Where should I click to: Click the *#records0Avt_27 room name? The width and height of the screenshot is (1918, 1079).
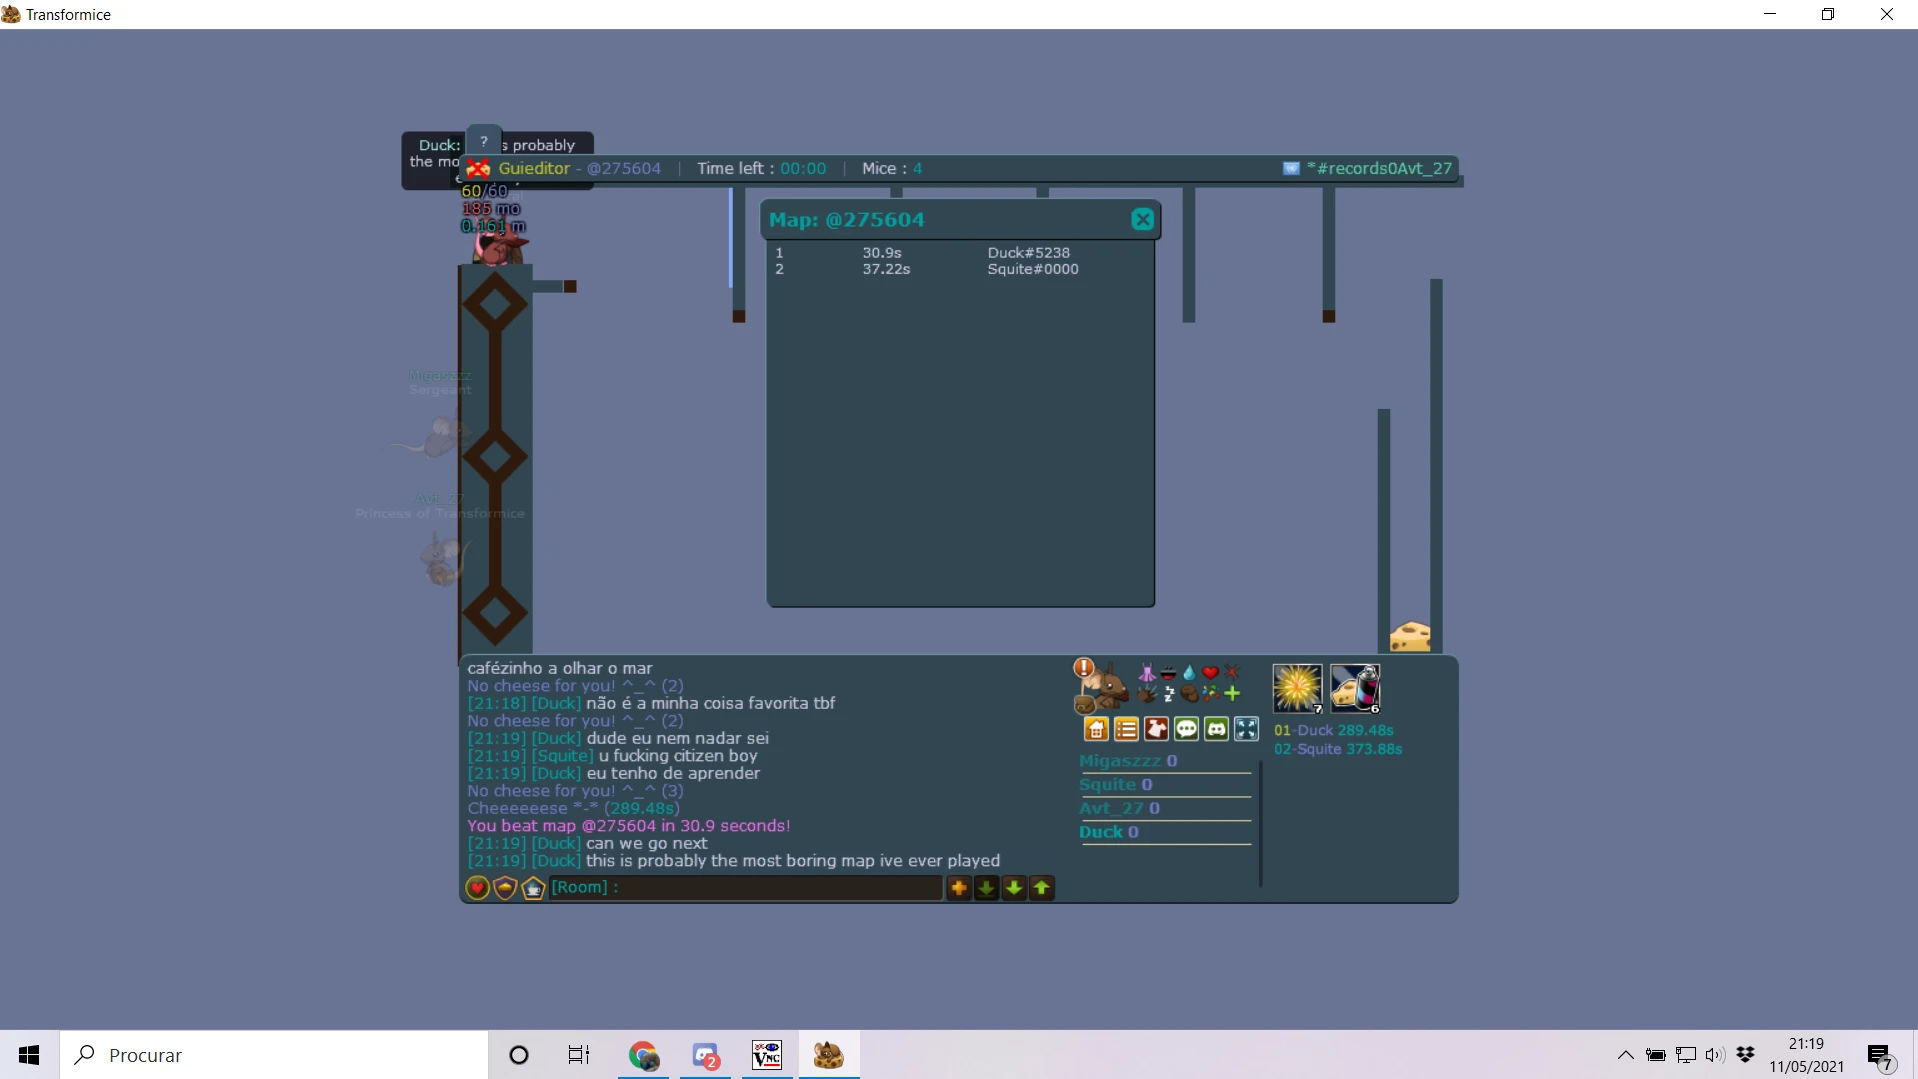pos(1379,168)
